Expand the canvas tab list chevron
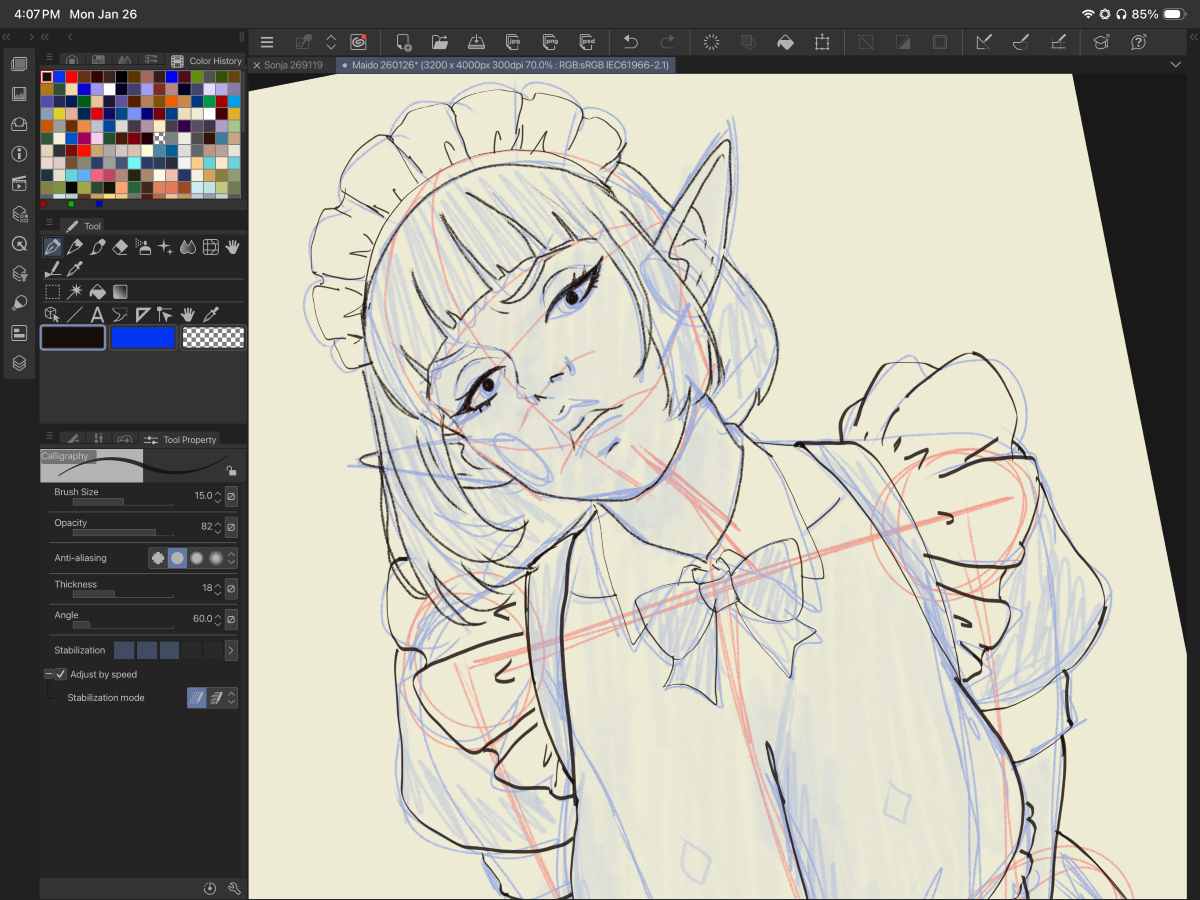This screenshot has width=1200, height=900. [1175, 64]
